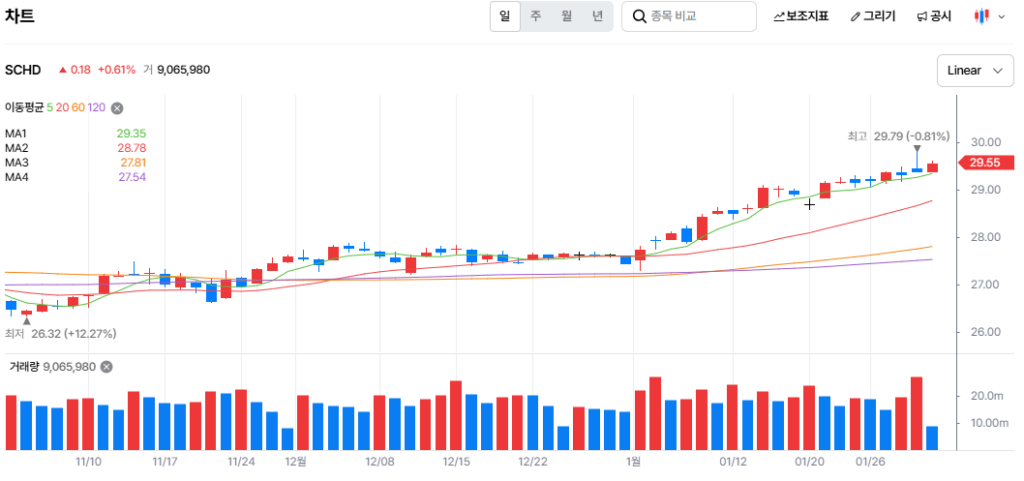Activate the 그리기 drawing pencil tool
Viewport: 1024px width, 481px height.
click(872, 16)
